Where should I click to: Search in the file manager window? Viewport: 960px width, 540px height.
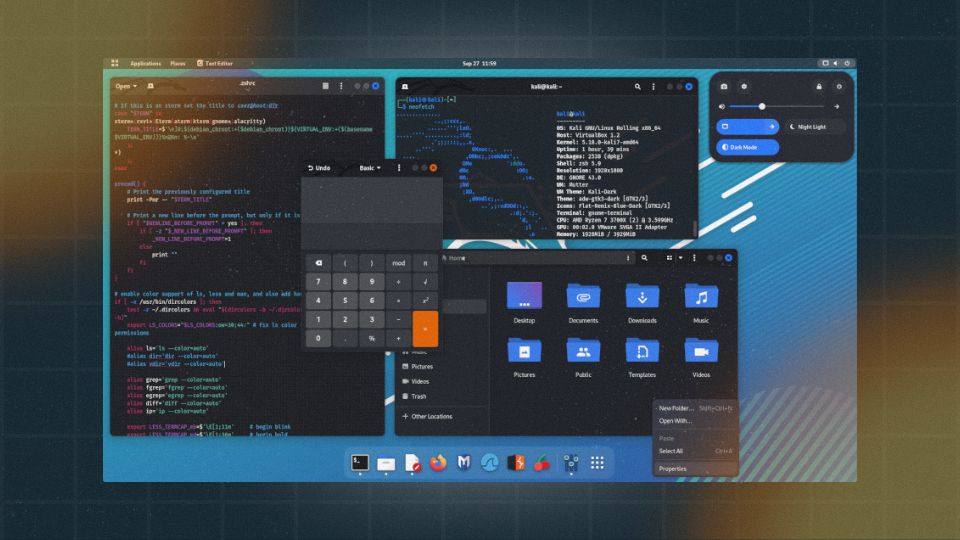click(x=644, y=258)
